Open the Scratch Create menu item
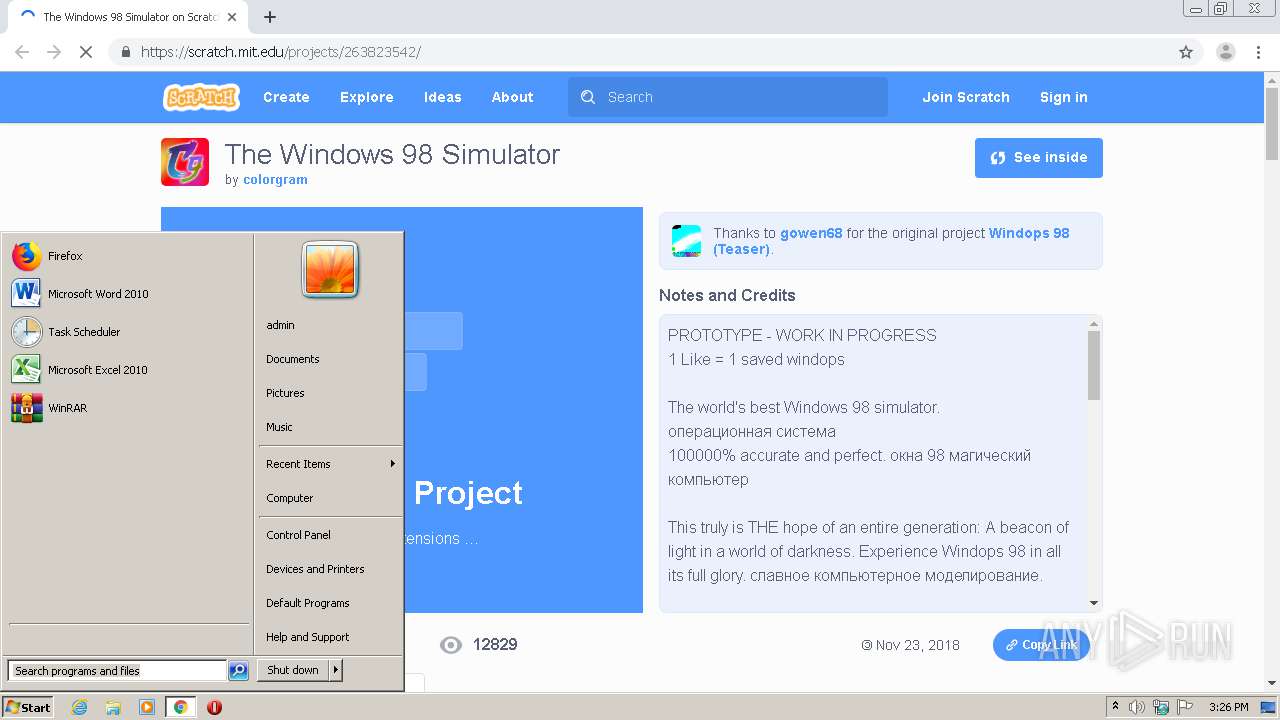 pyautogui.click(x=286, y=97)
